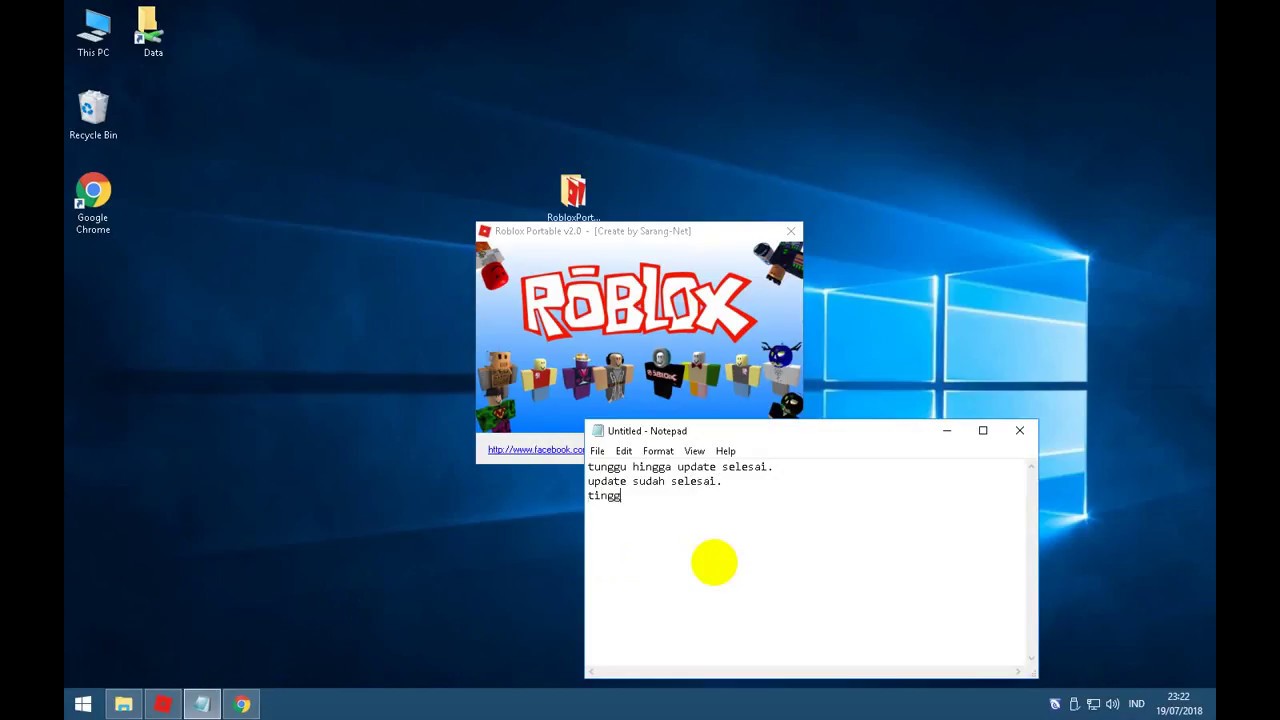The height and width of the screenshot is (720, 1280).
Task: Open the Notepad Format menu
Action: [658, 451]
